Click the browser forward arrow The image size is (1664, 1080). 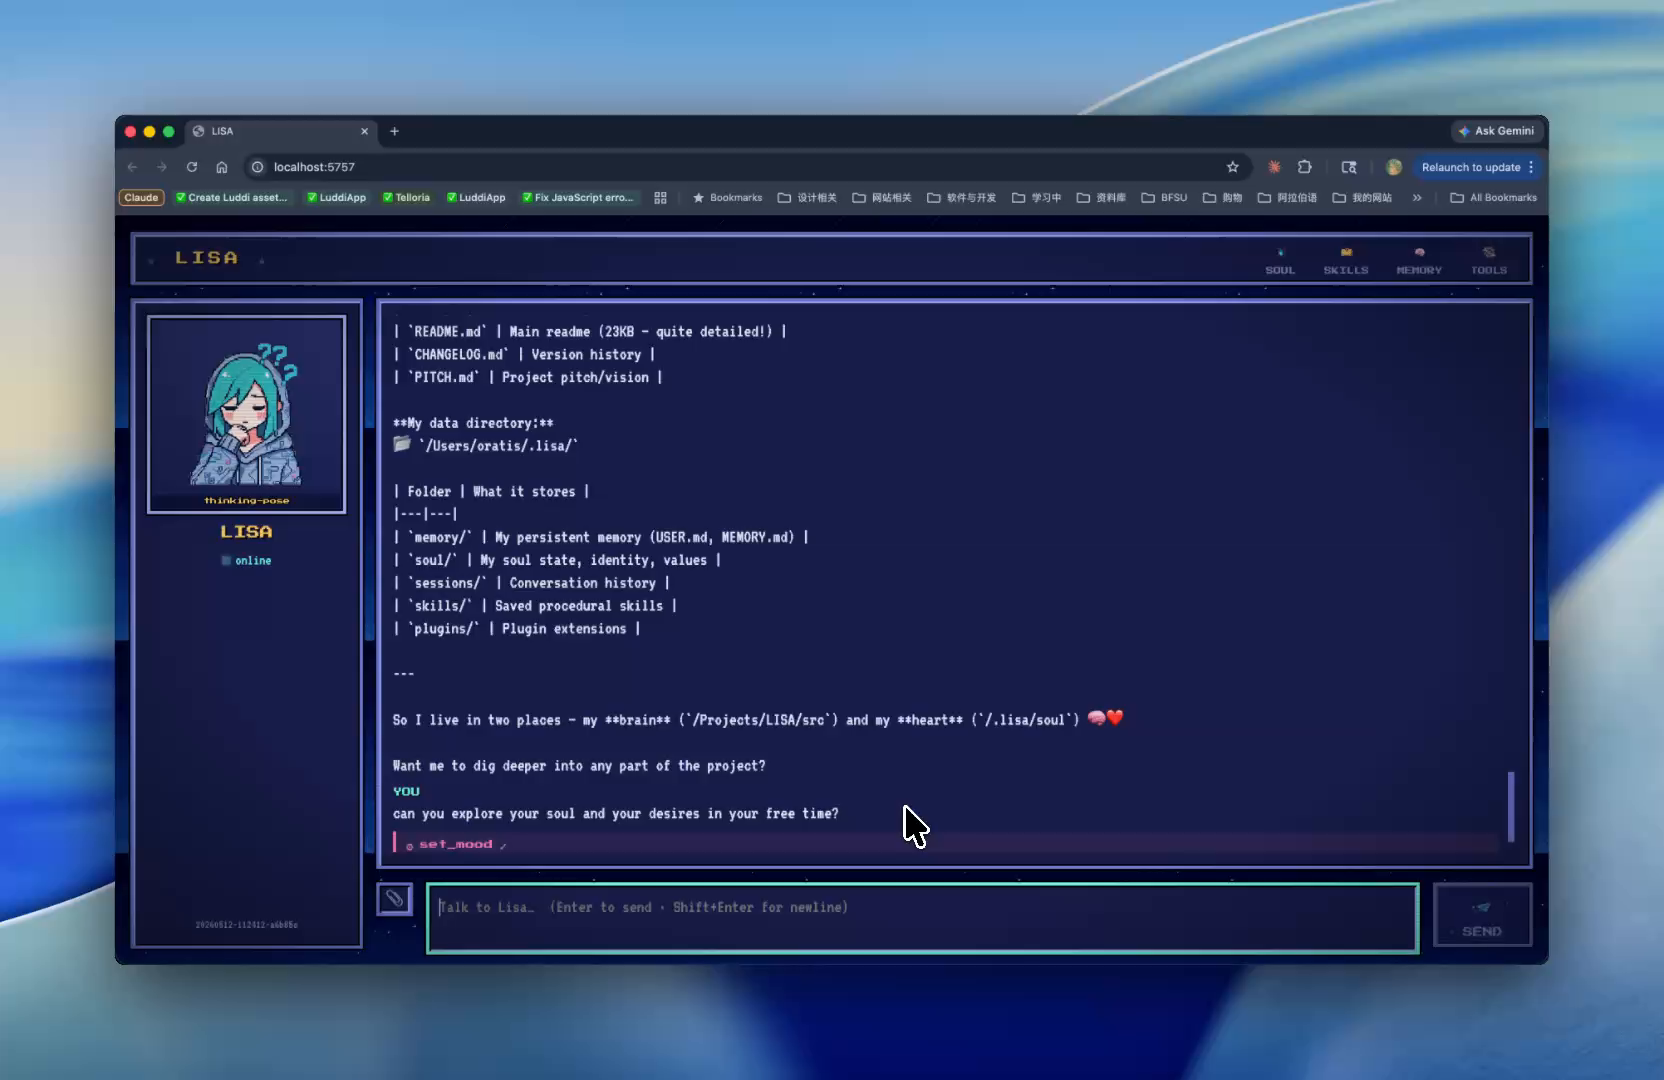tap(162, 167)
